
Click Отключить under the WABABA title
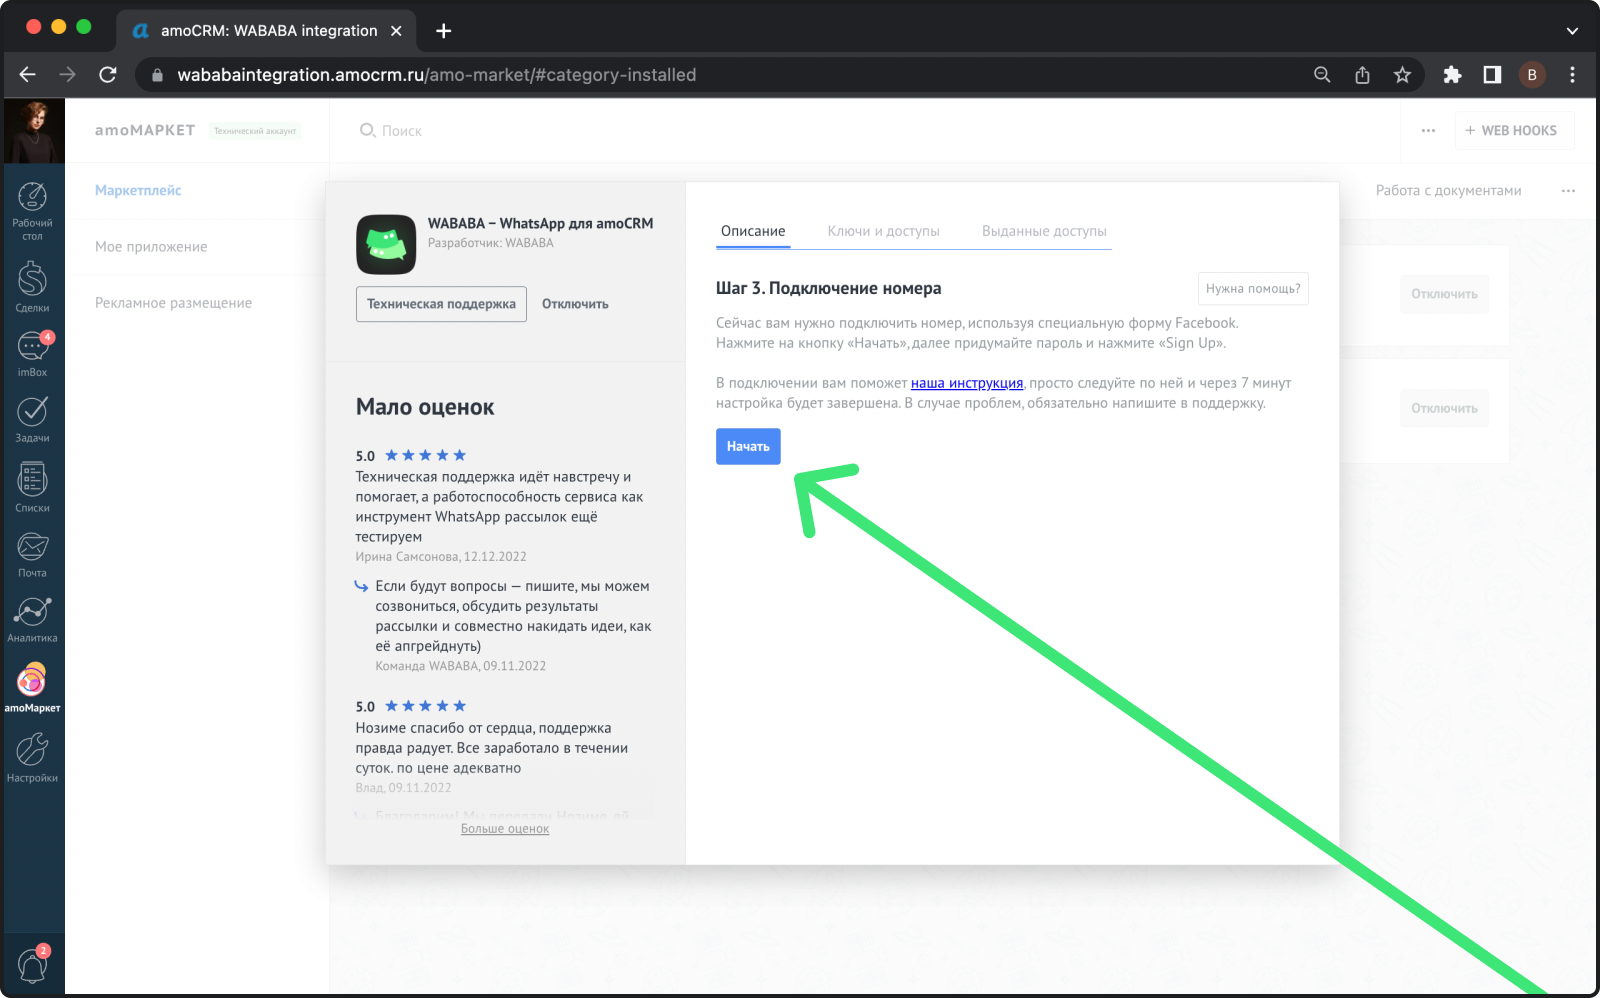575,304
